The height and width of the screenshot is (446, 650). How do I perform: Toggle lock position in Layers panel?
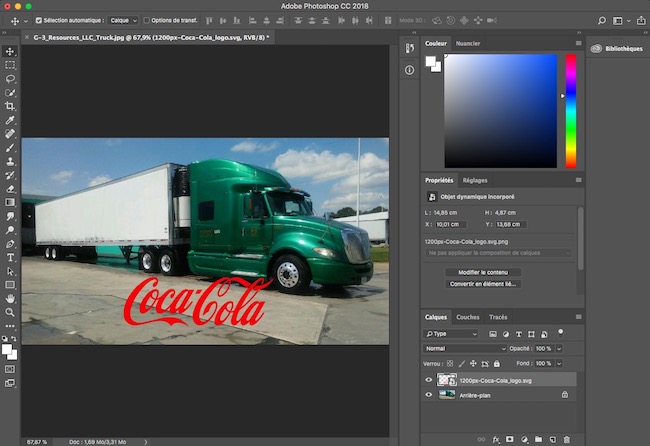473,364
